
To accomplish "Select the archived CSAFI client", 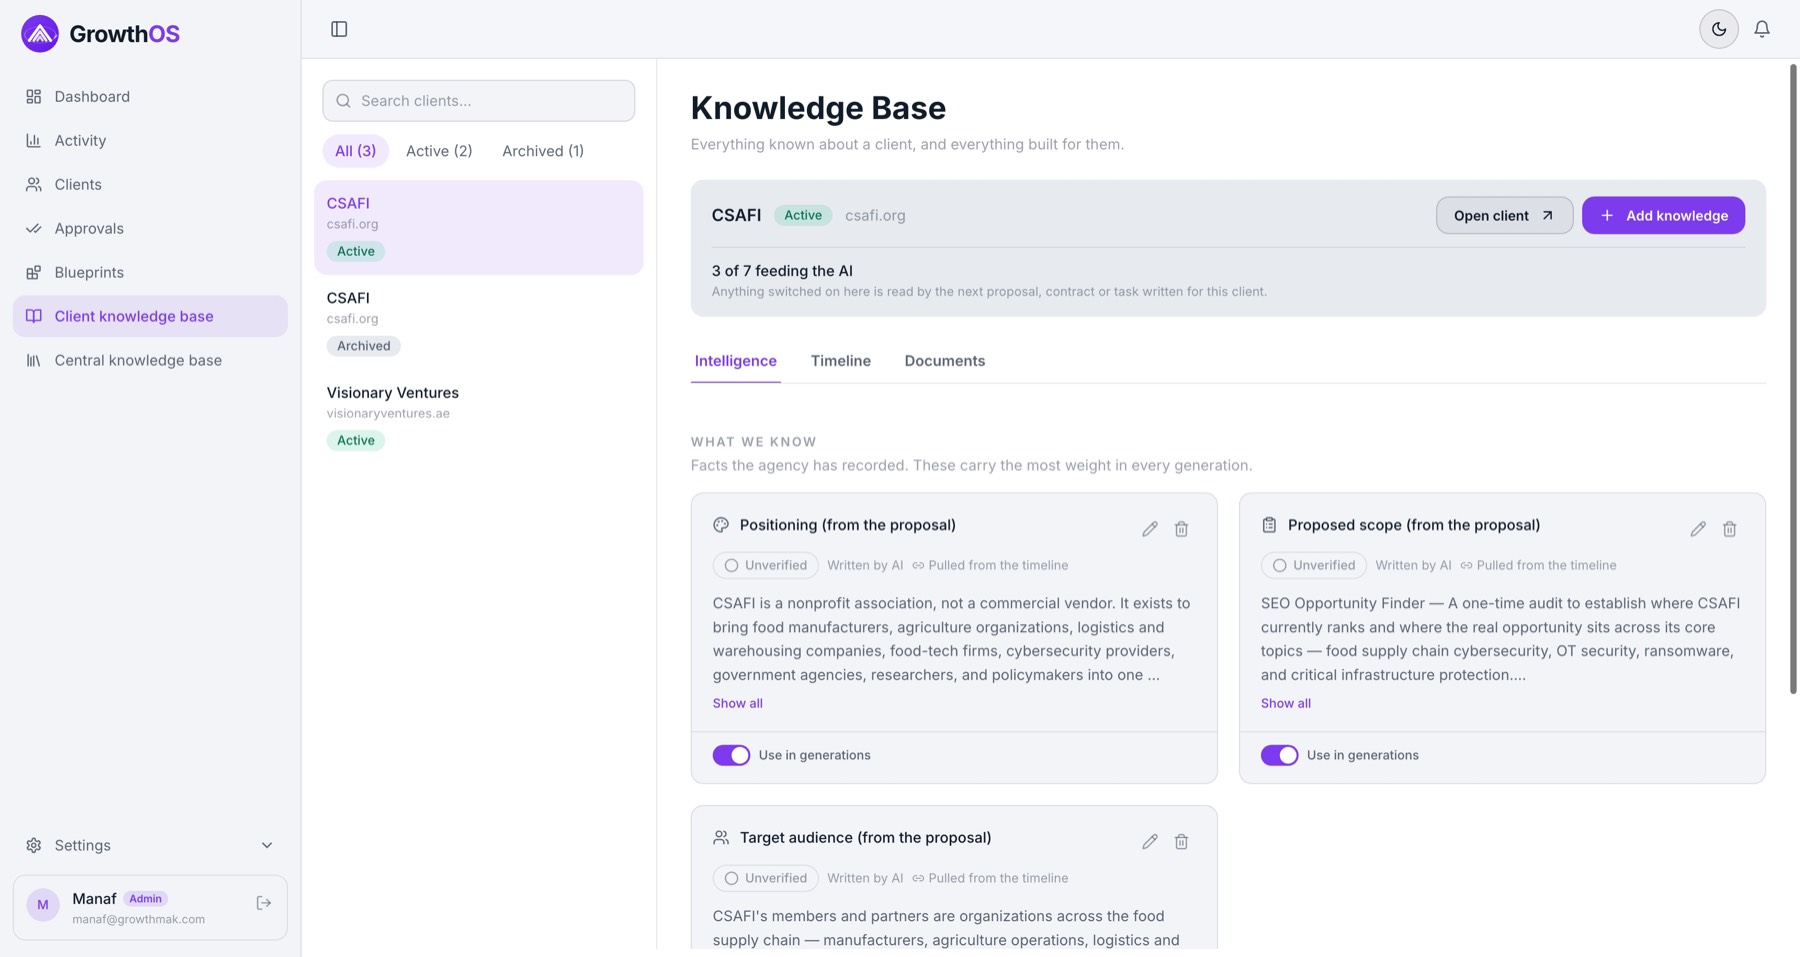I will point(479,322).
